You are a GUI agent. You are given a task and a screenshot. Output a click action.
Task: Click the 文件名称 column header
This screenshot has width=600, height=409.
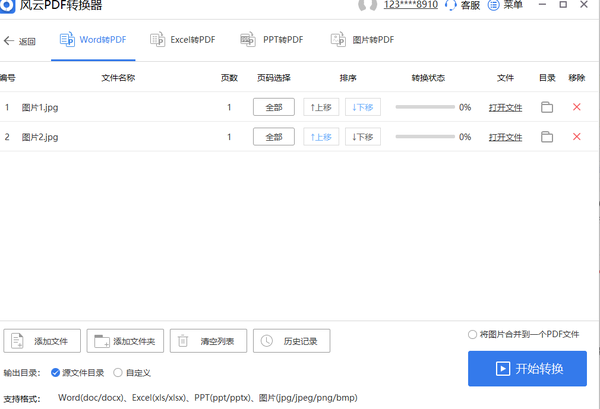pyautogui.click(x=118, y=78)
